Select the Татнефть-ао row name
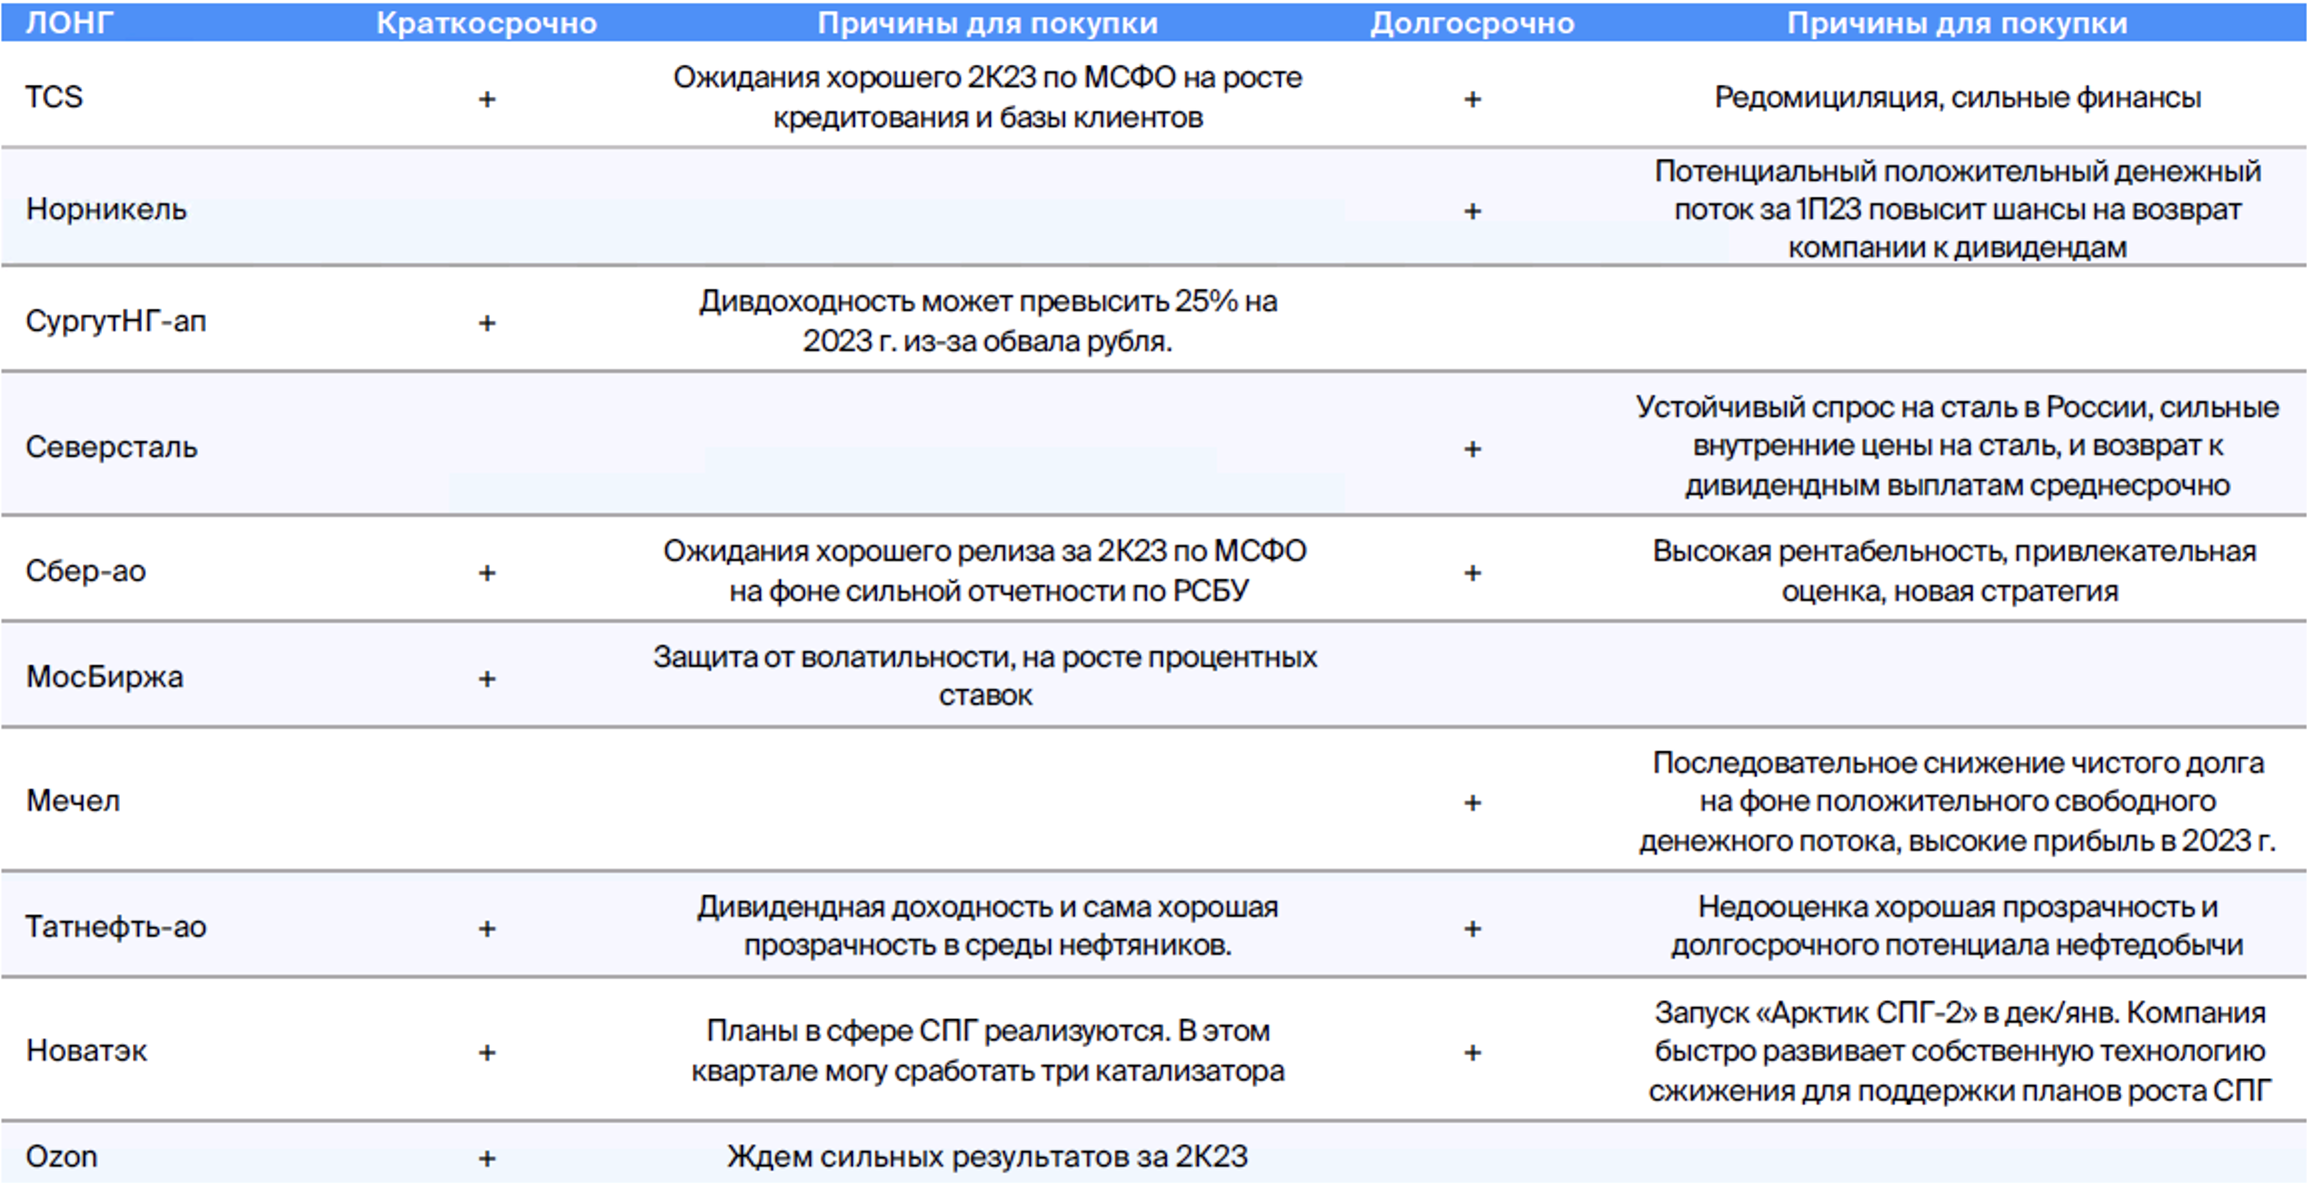 click(116, 927)
